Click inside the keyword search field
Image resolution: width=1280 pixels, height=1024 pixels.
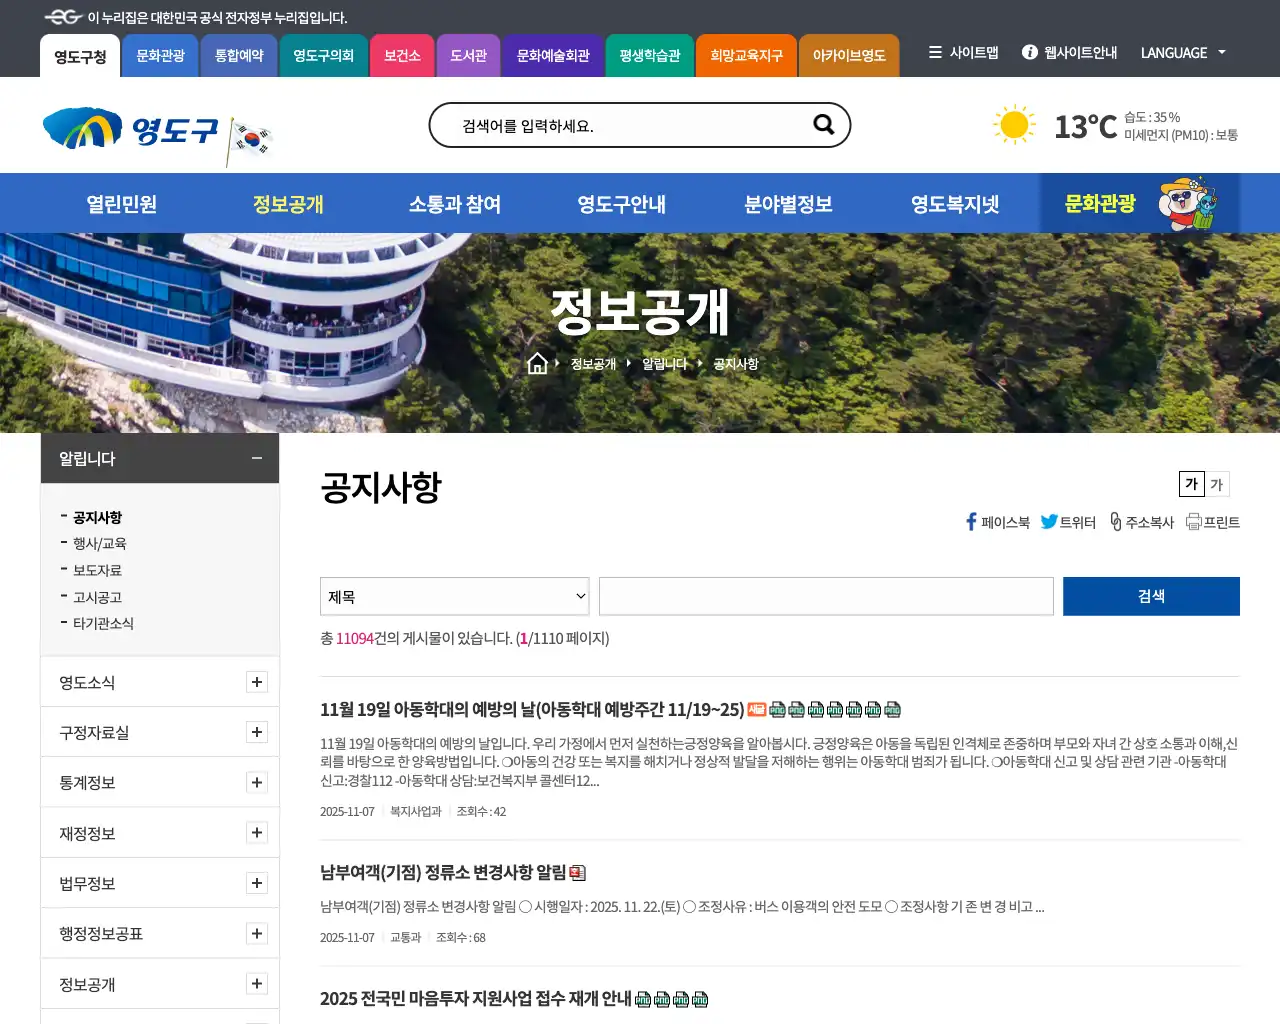[825, 595]
